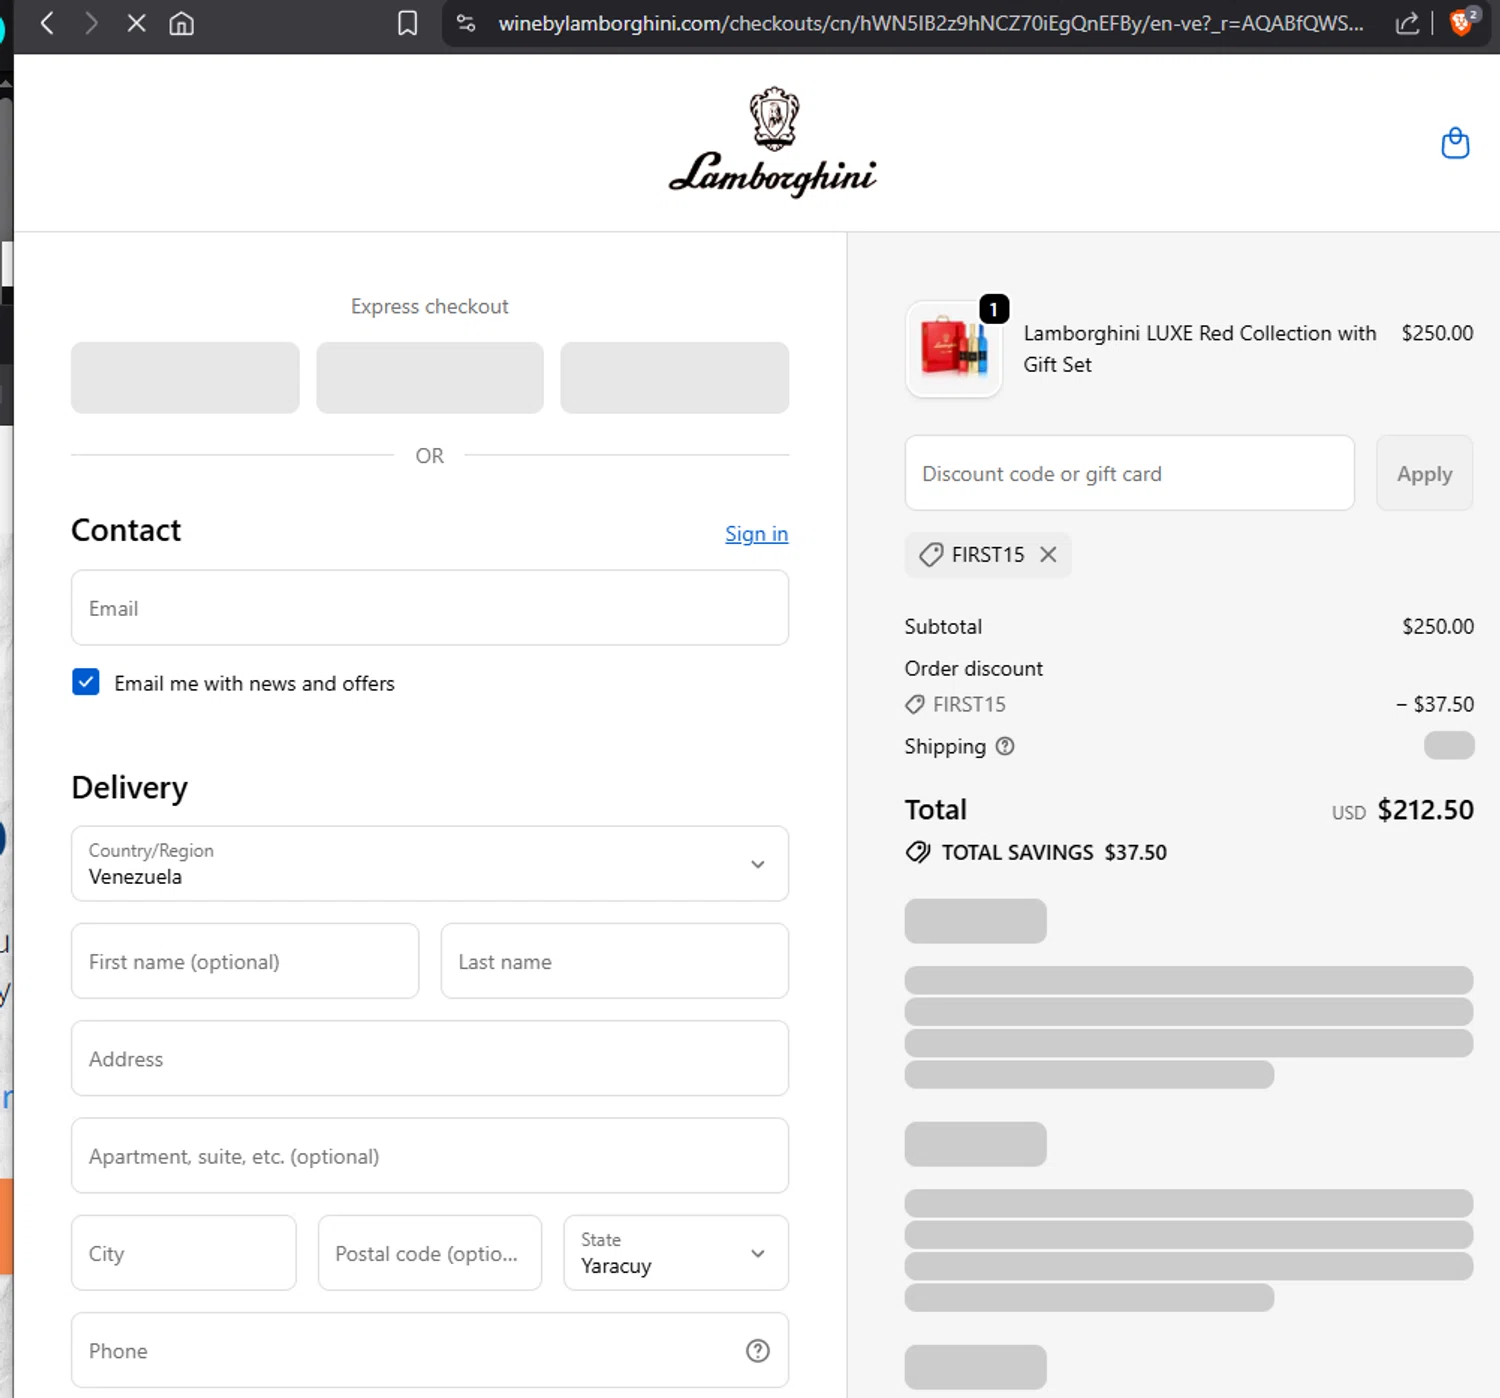The width and height of the screenshot is (1500, 1398).
Task: Follow the Sign in link
Action: pos(756,534)
